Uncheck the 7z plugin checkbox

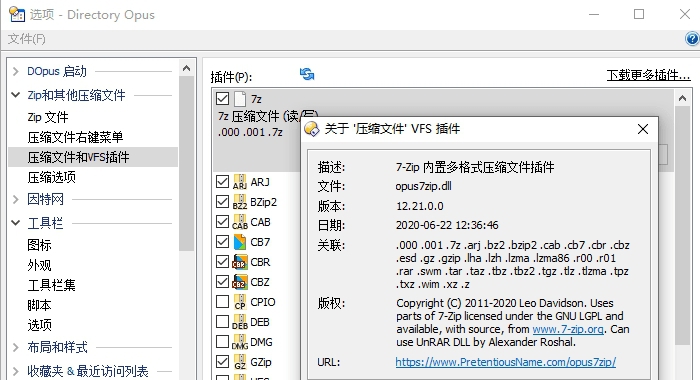click(222, 98)
